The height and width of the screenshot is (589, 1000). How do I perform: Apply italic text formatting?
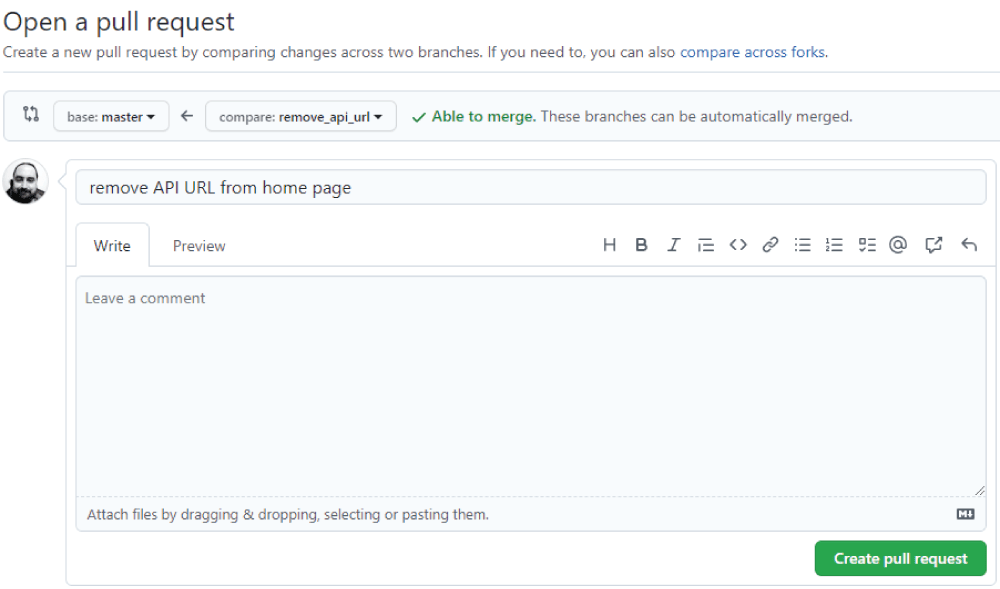tap(673, 245)
